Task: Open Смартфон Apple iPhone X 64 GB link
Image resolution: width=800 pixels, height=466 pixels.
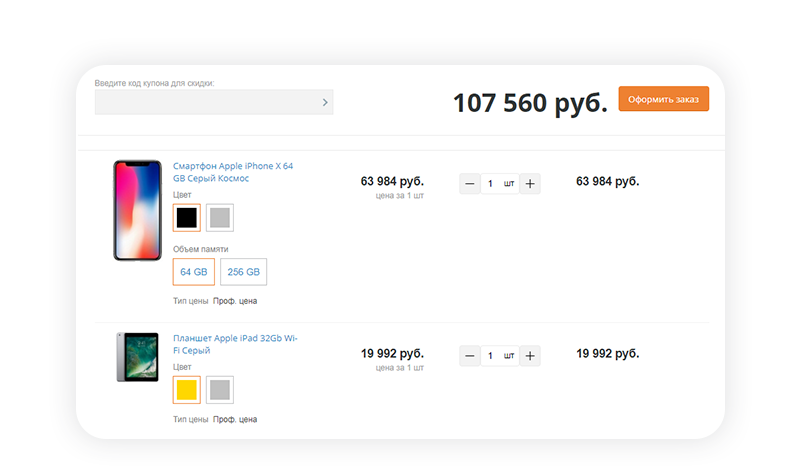Action: pyautogui.click(x=233, y=172)
